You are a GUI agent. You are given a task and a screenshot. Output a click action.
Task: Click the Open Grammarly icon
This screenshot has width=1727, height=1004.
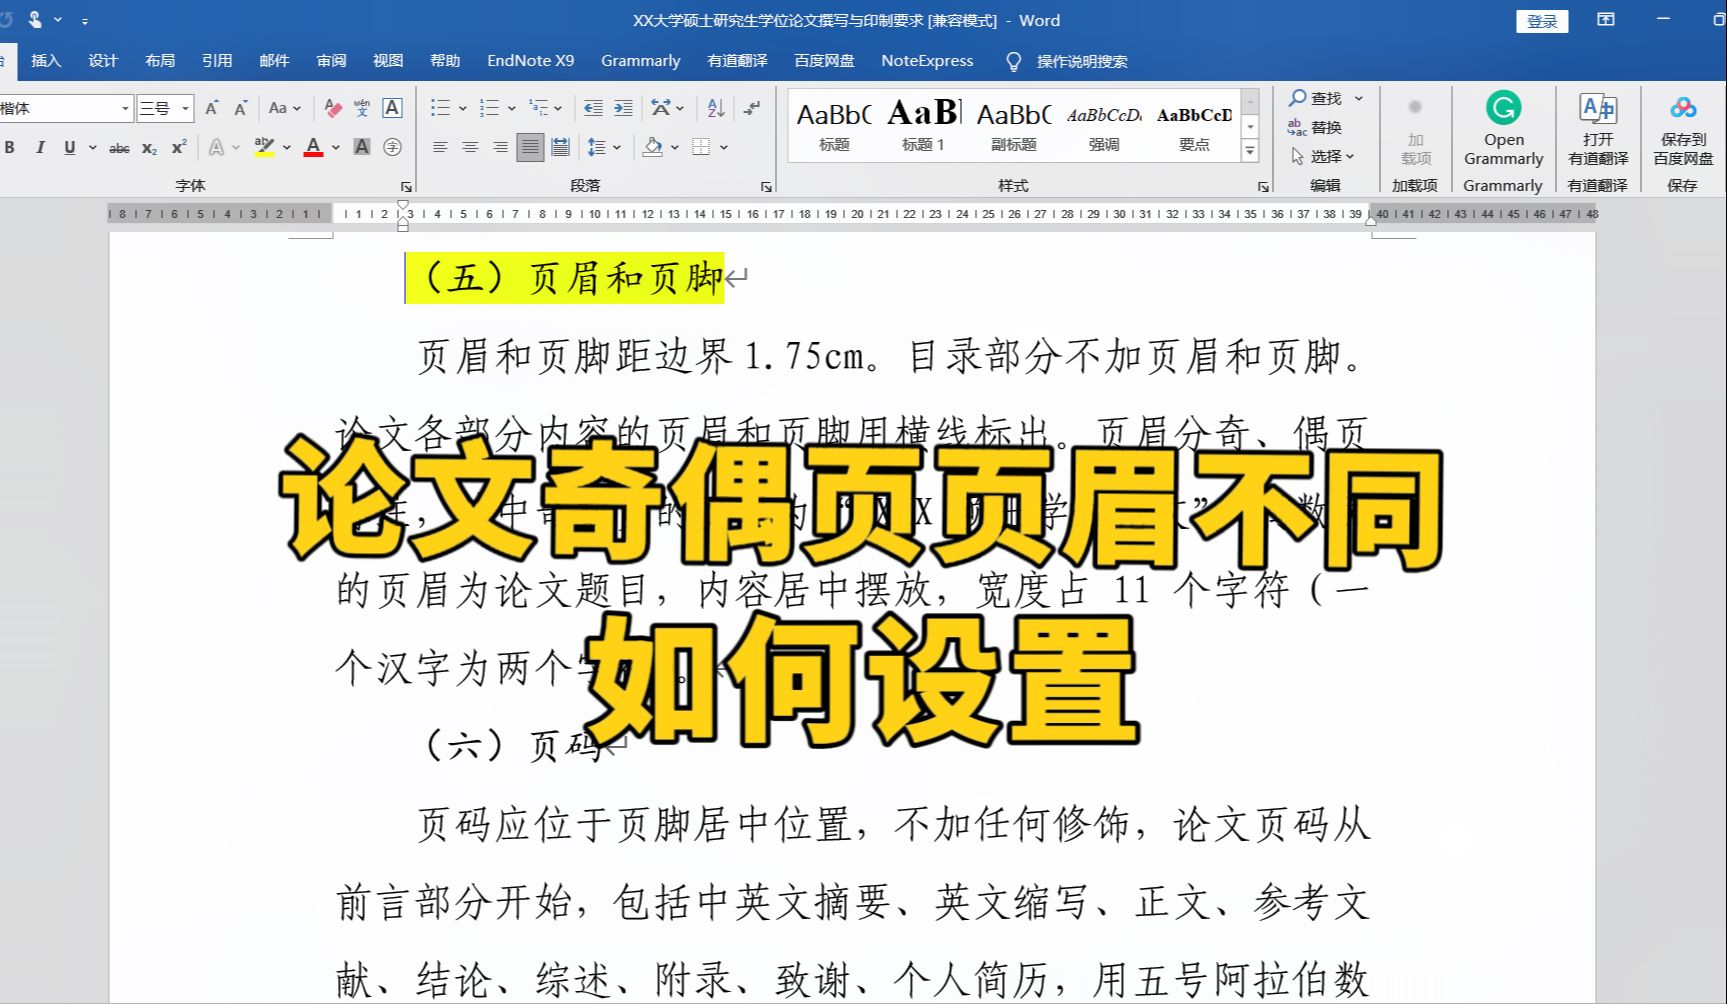click(1503, 128)
